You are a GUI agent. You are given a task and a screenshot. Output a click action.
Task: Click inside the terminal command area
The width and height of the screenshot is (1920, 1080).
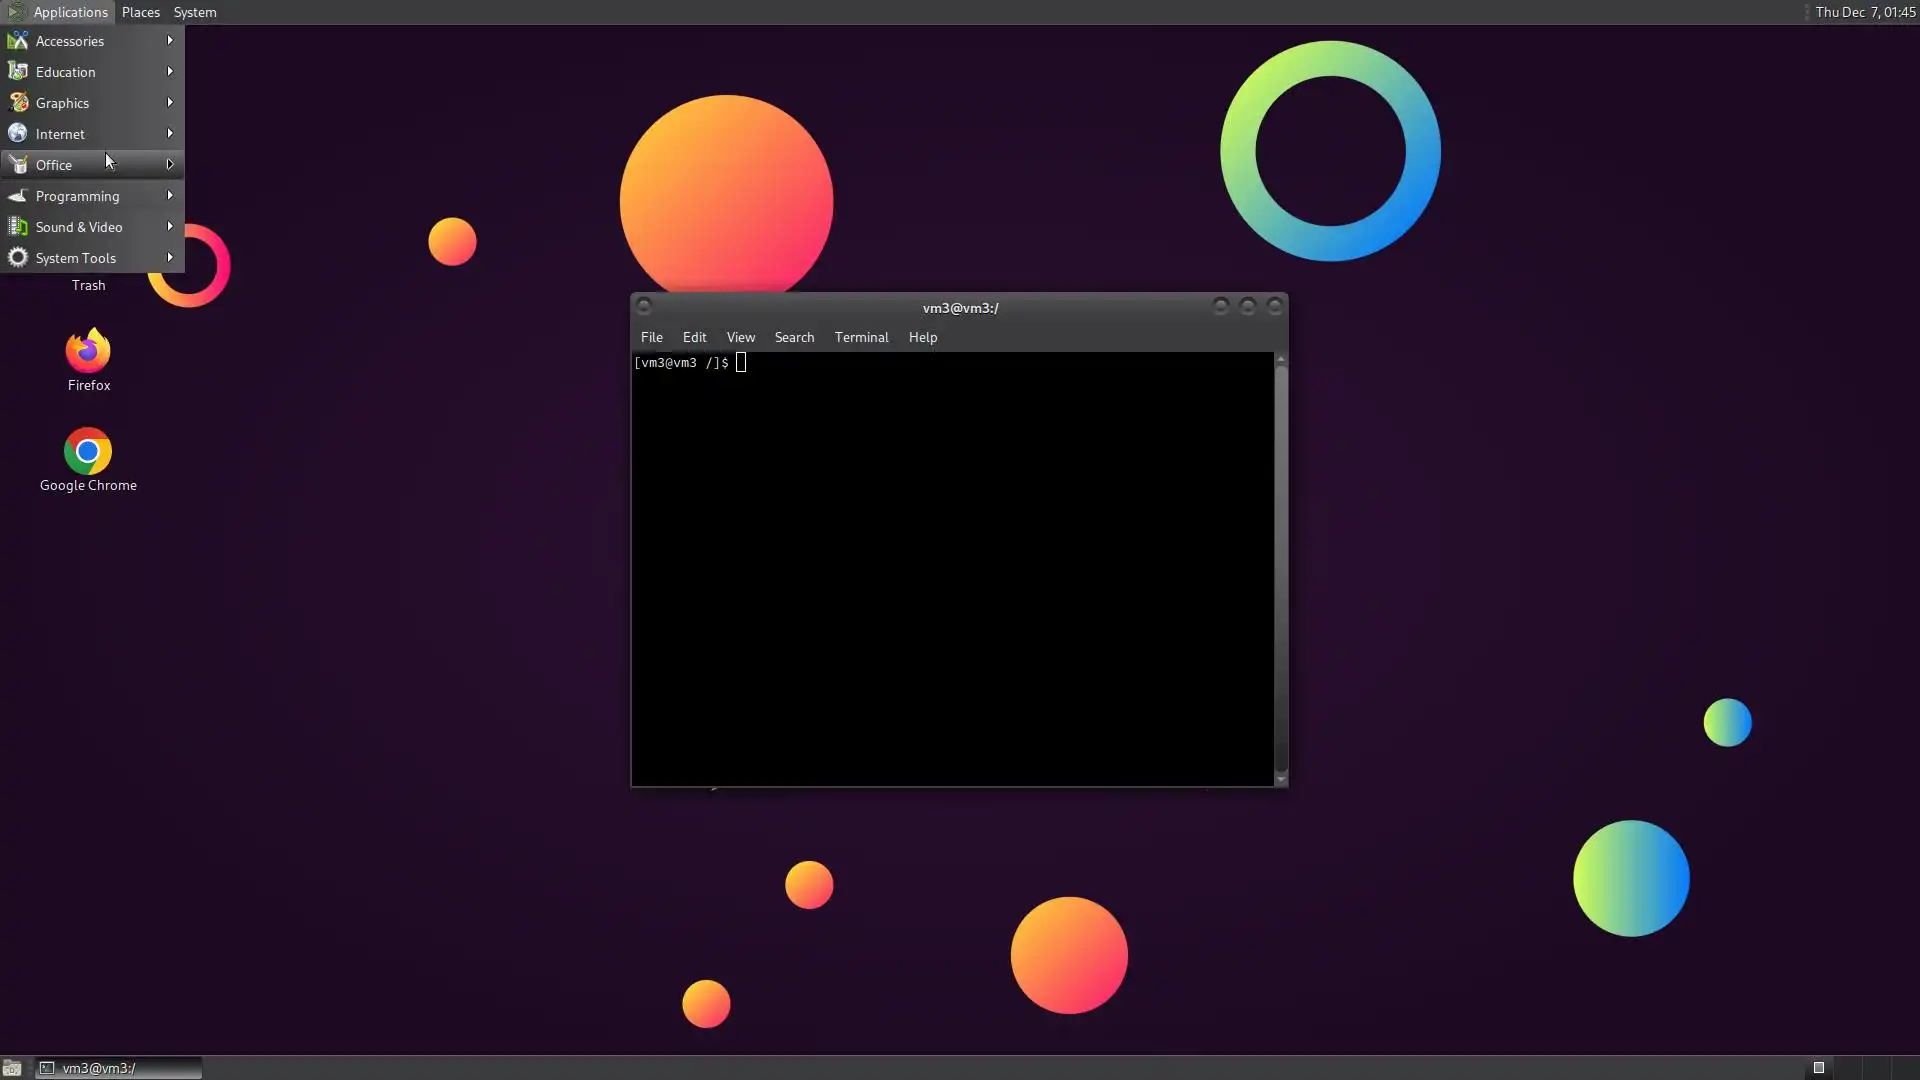pos(950,570)
